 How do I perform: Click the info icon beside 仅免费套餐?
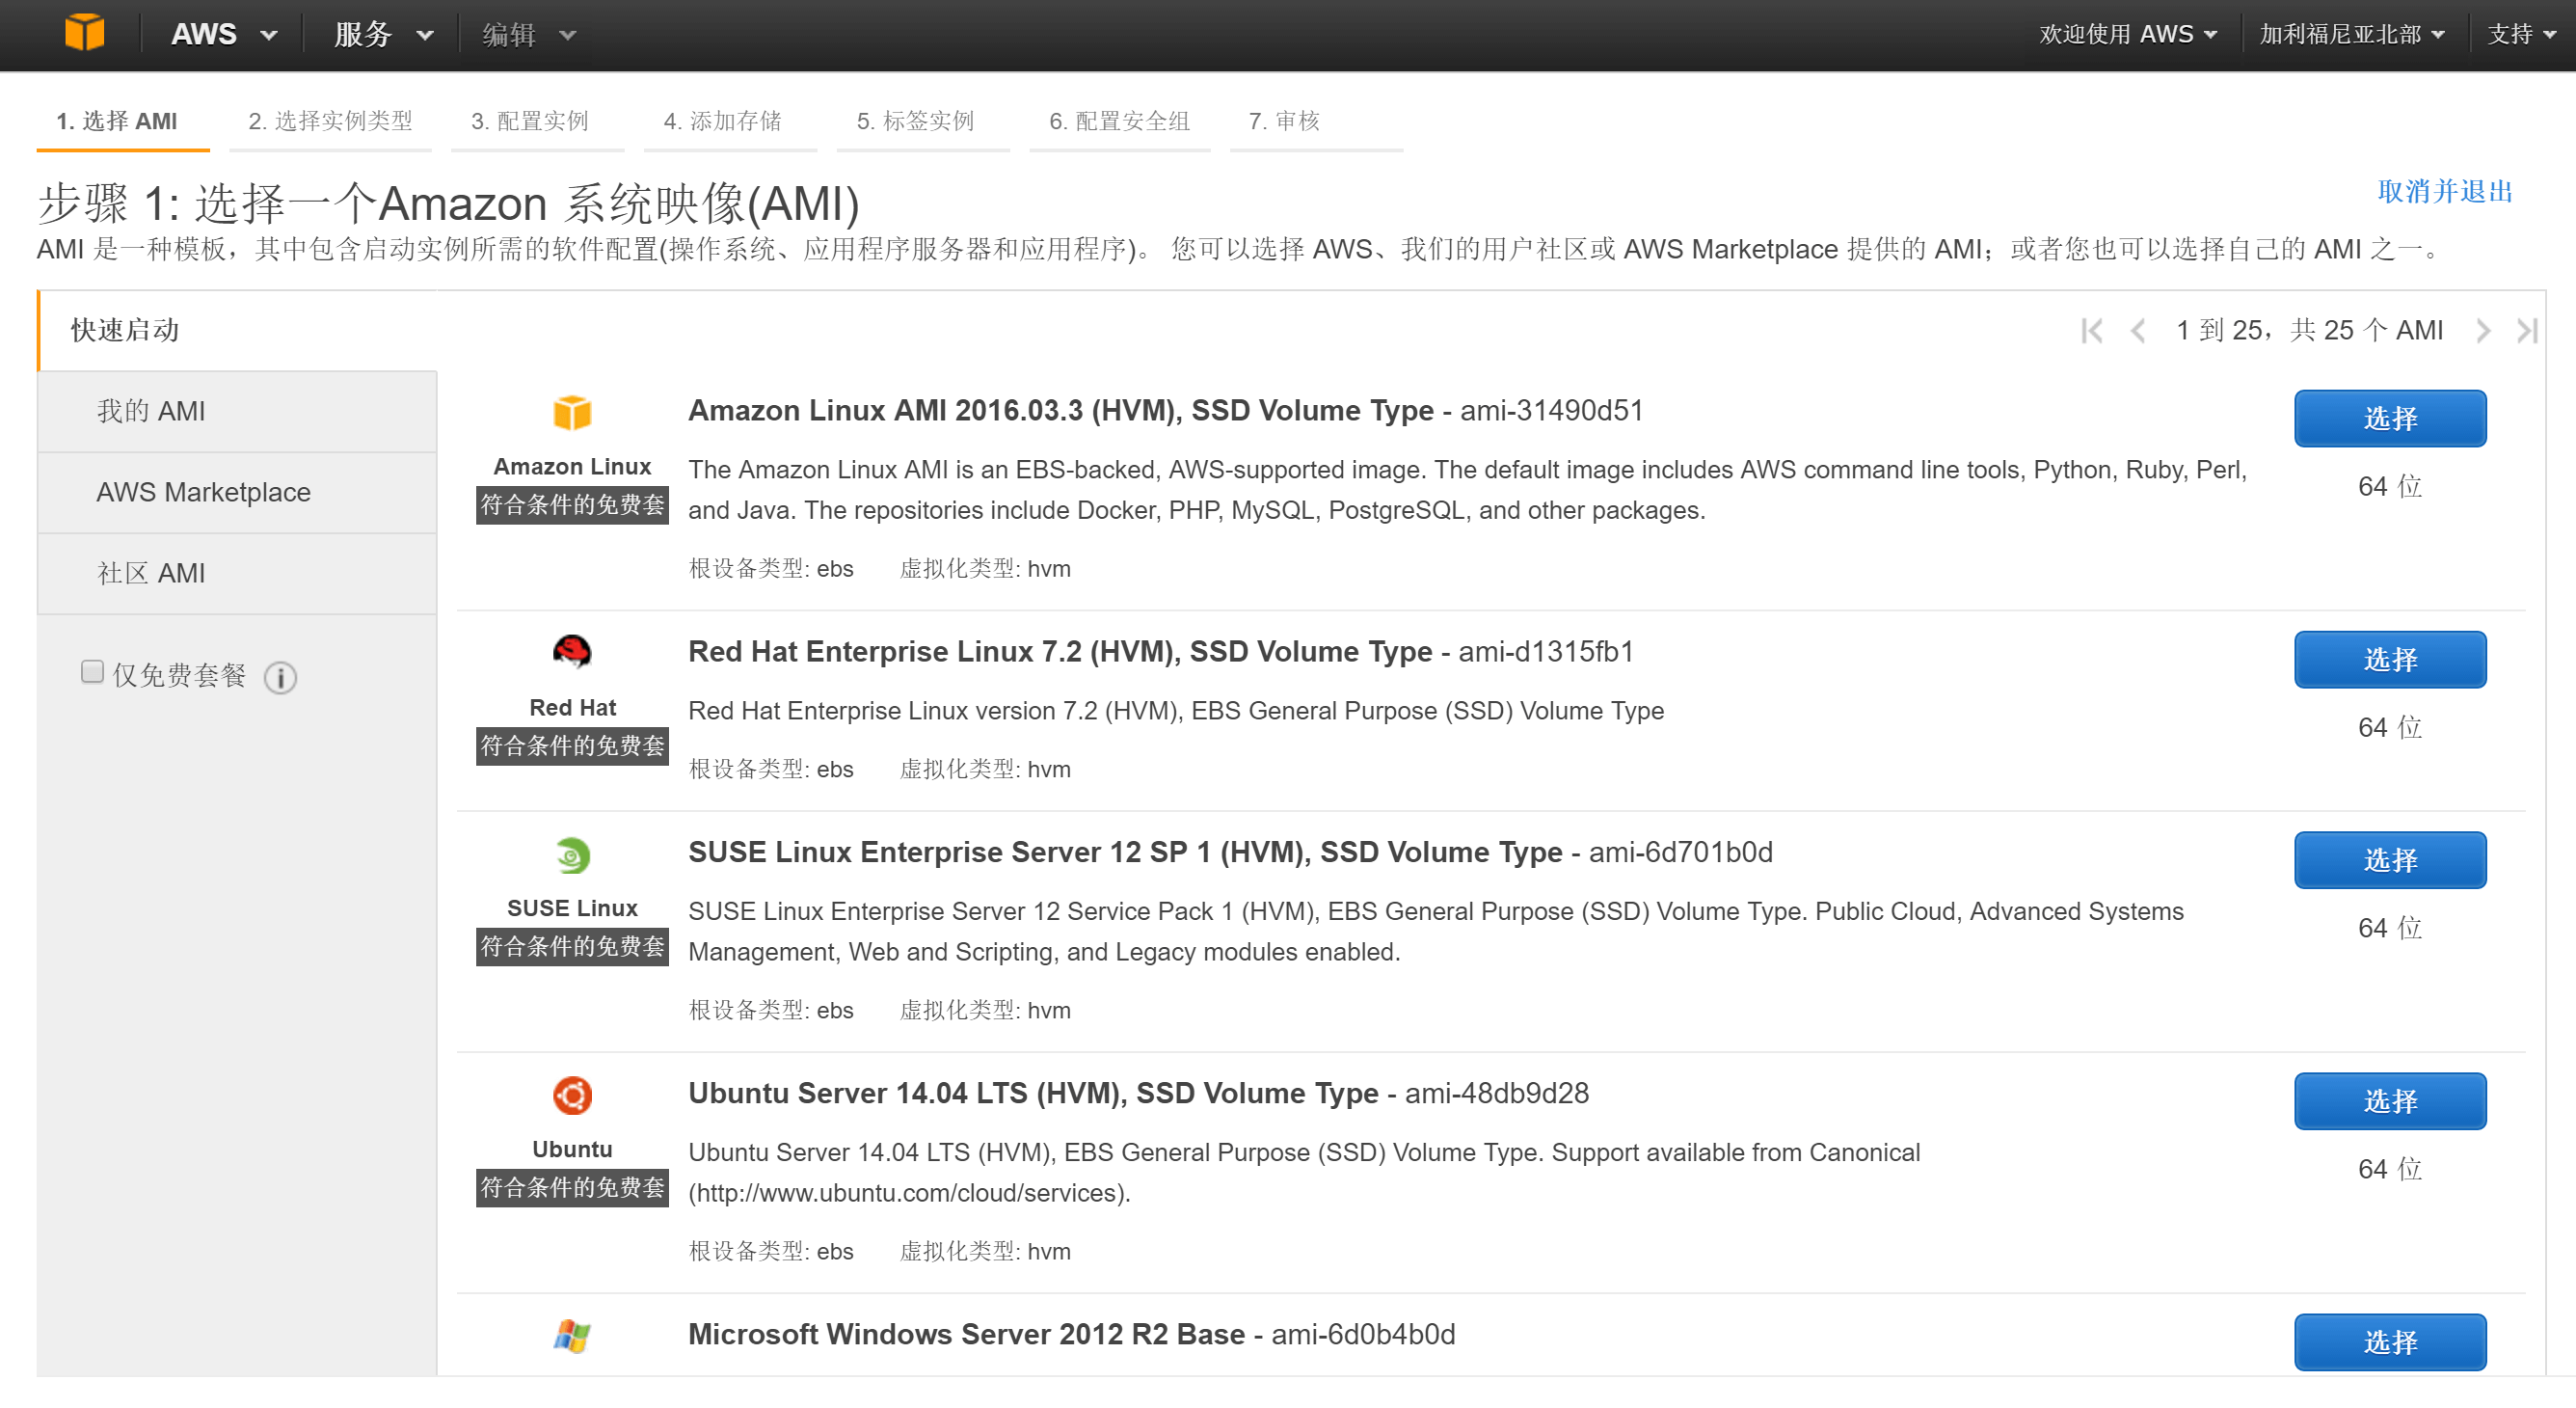tap(280, 678)
